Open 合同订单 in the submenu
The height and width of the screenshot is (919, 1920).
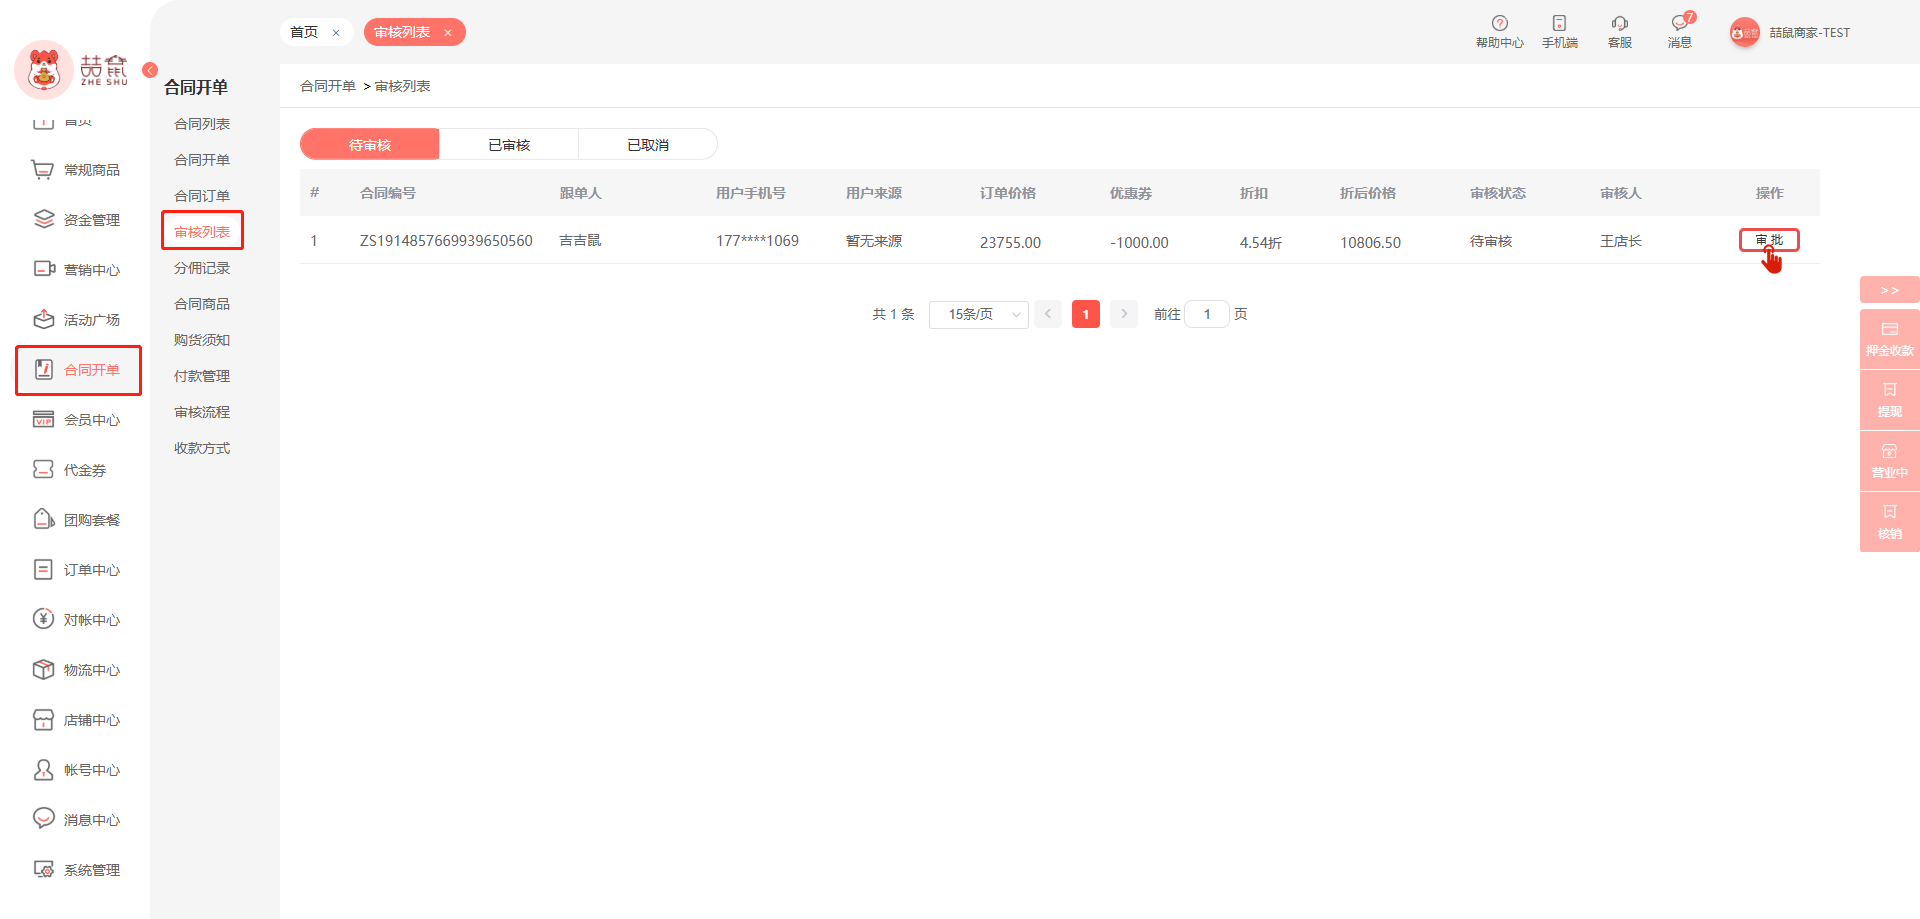[202, 196]
